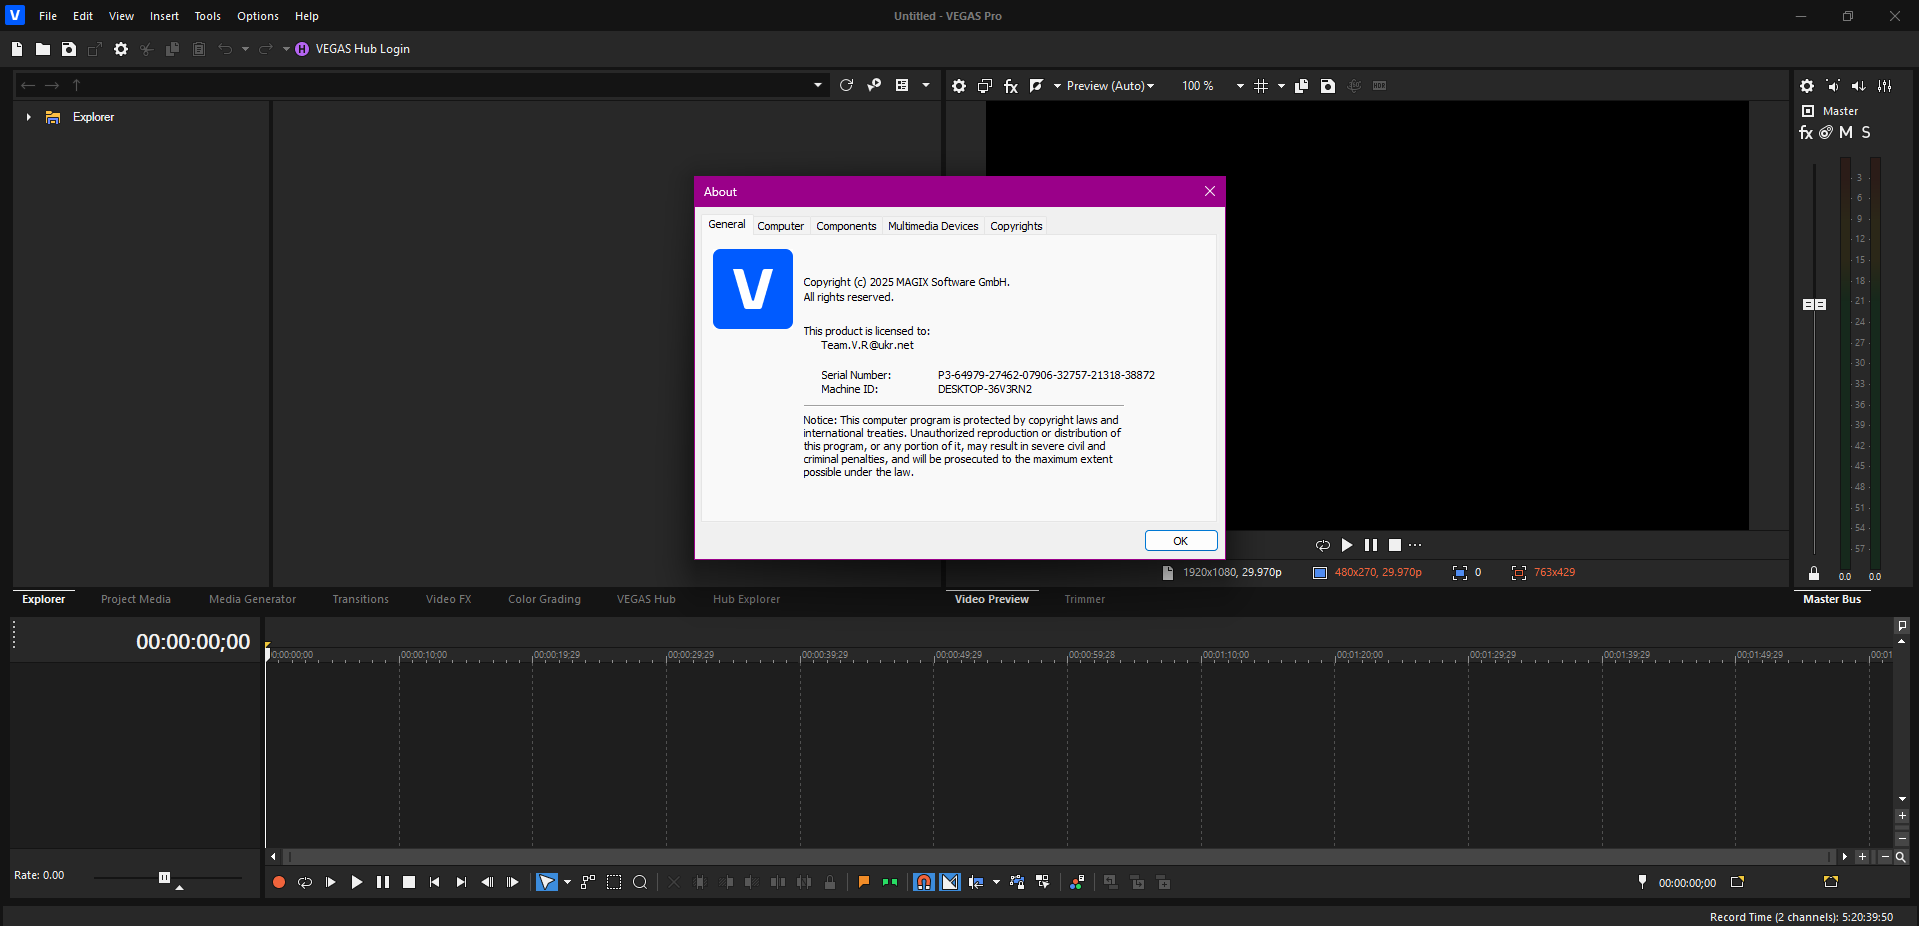This screenshot has height=926, width=1919.
Task: Click Play From Start in the timeline transport
Action: point(331,882)
